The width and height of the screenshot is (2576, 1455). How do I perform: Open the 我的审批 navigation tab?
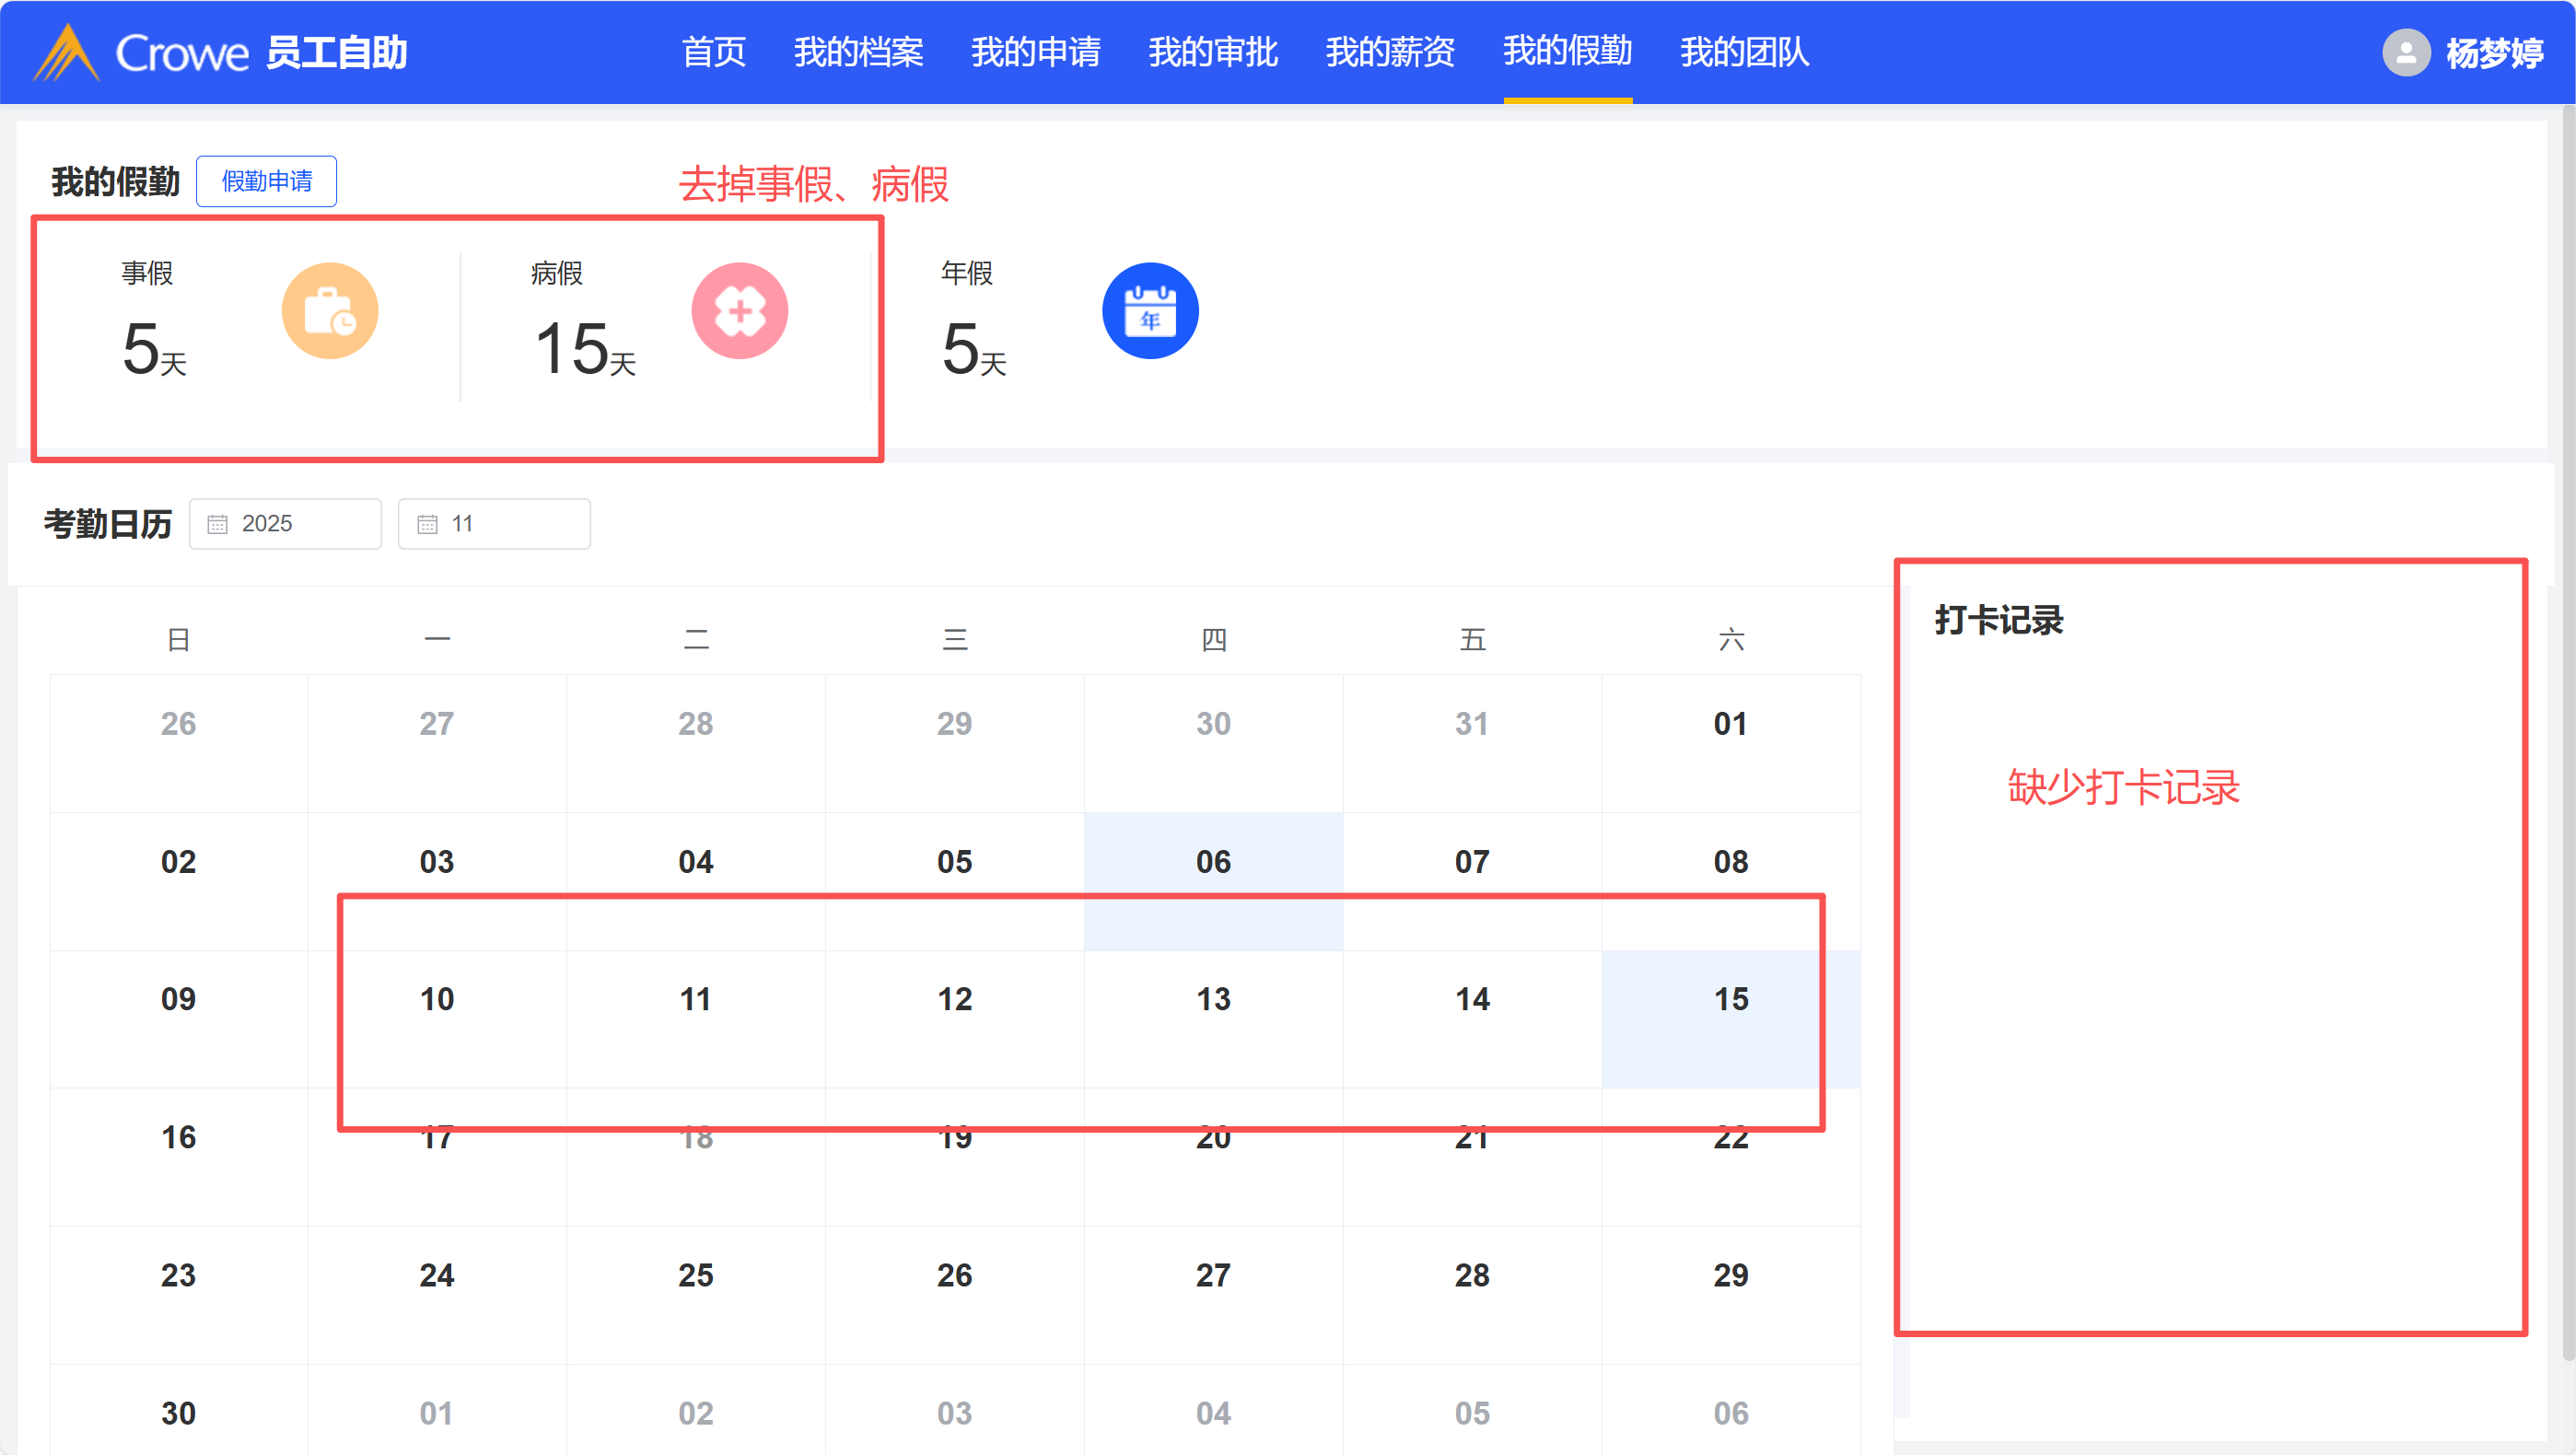click(x=1213, y=52)
